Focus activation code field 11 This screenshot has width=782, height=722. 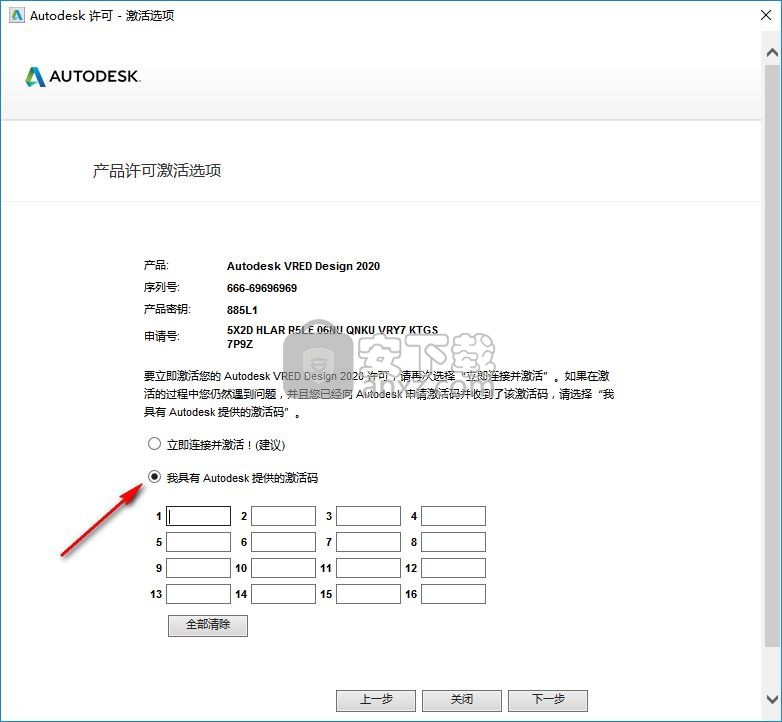pos(368,568)
